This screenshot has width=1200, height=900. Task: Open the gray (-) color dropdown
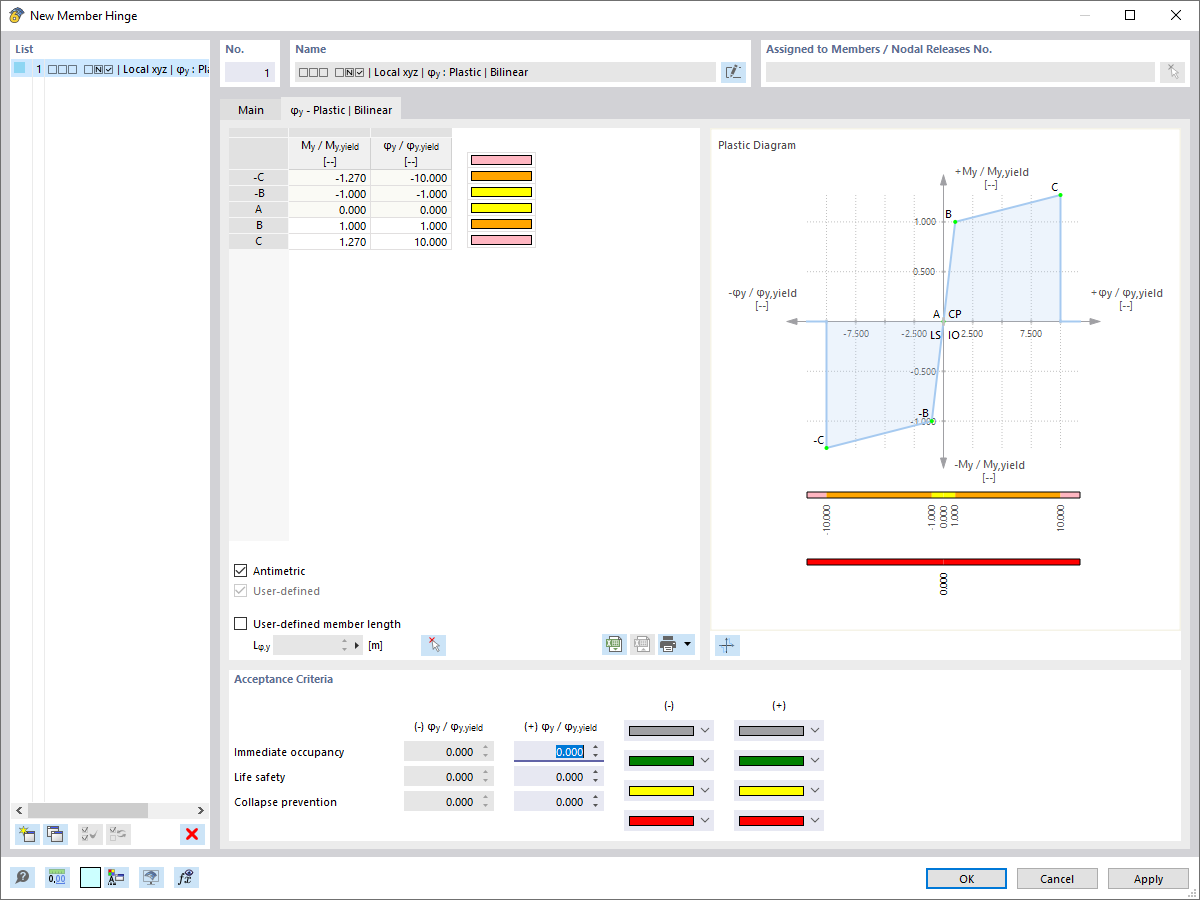pyautogui.click(x=705, y=731)
